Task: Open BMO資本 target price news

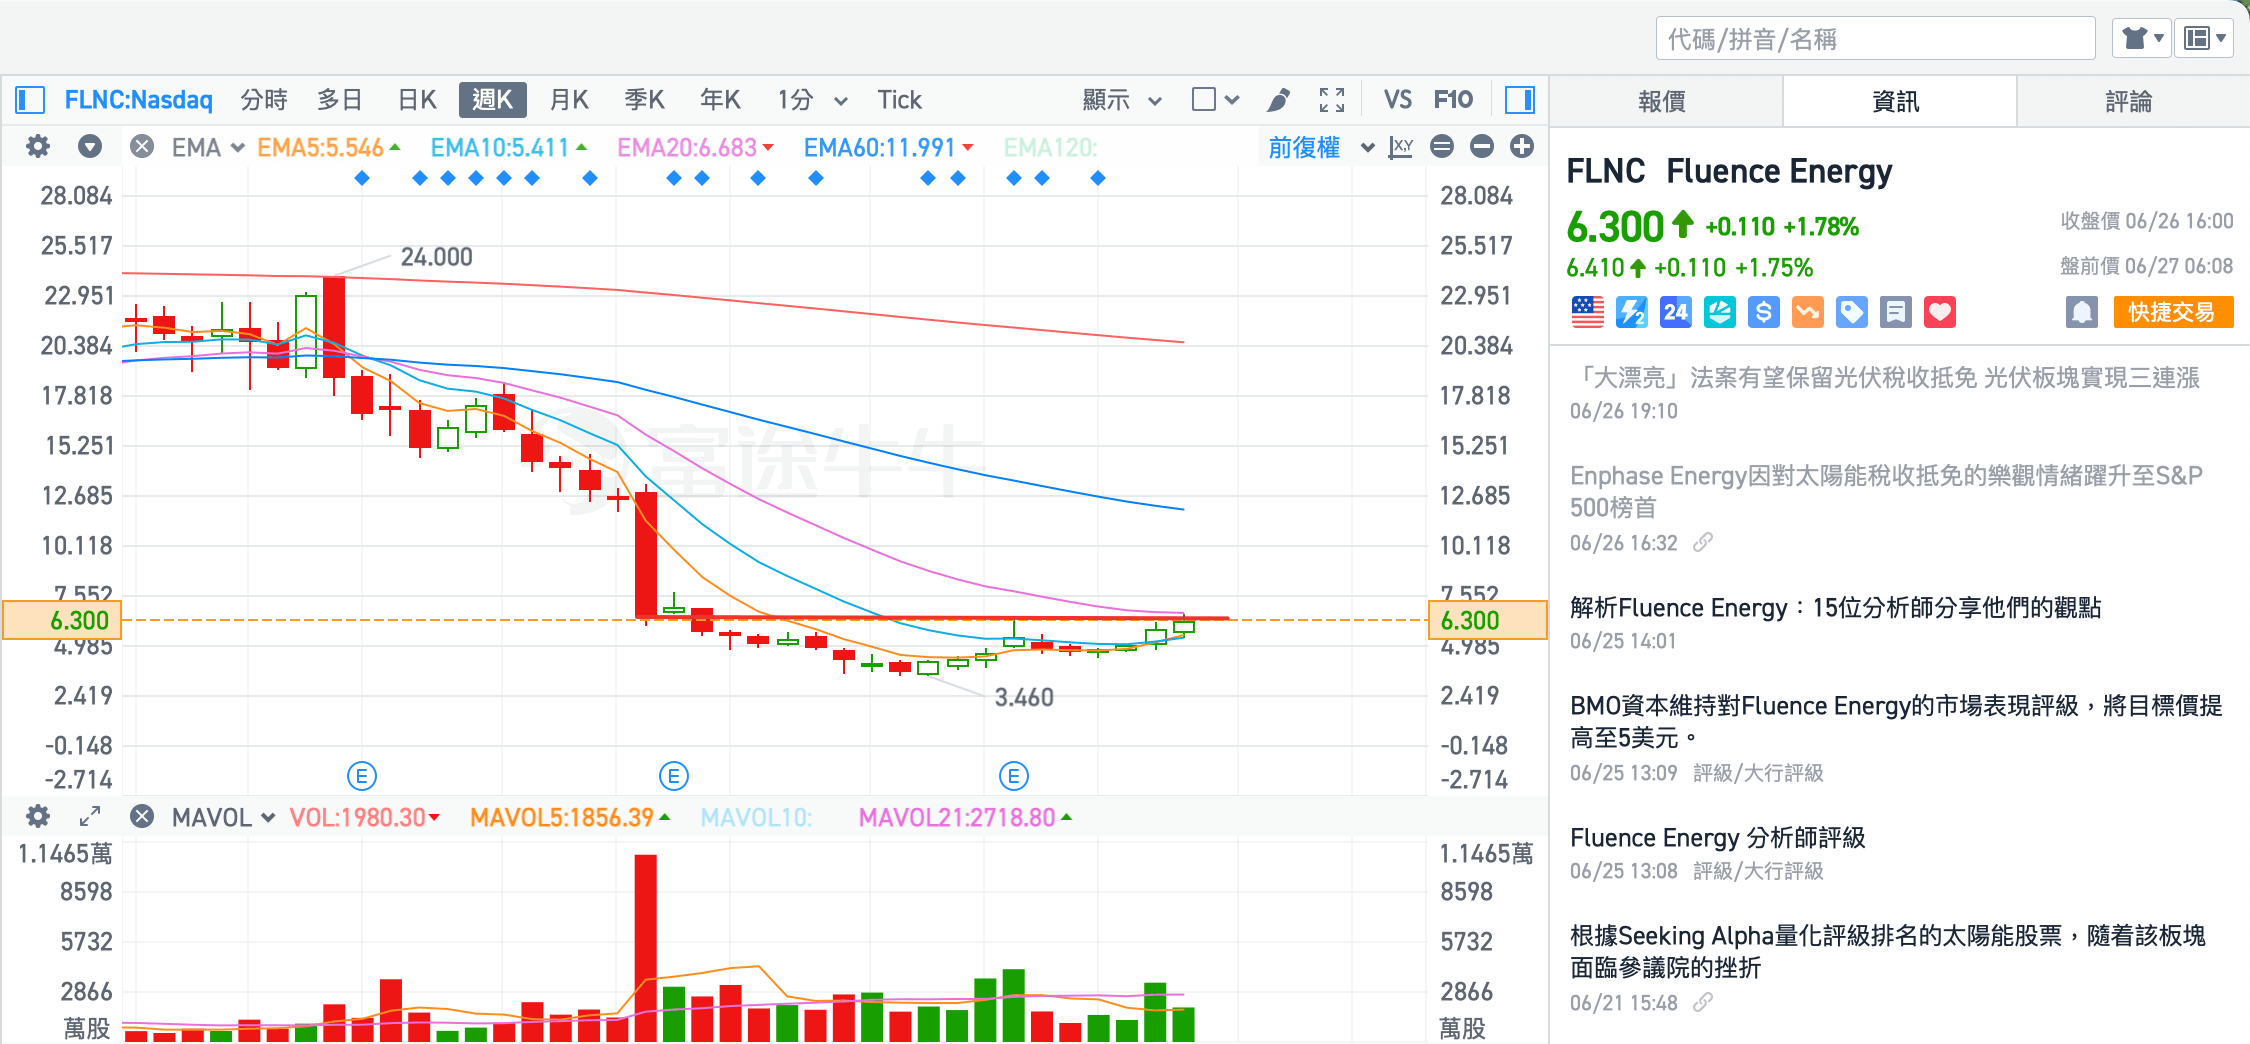Action: (x=1896, y=721)
